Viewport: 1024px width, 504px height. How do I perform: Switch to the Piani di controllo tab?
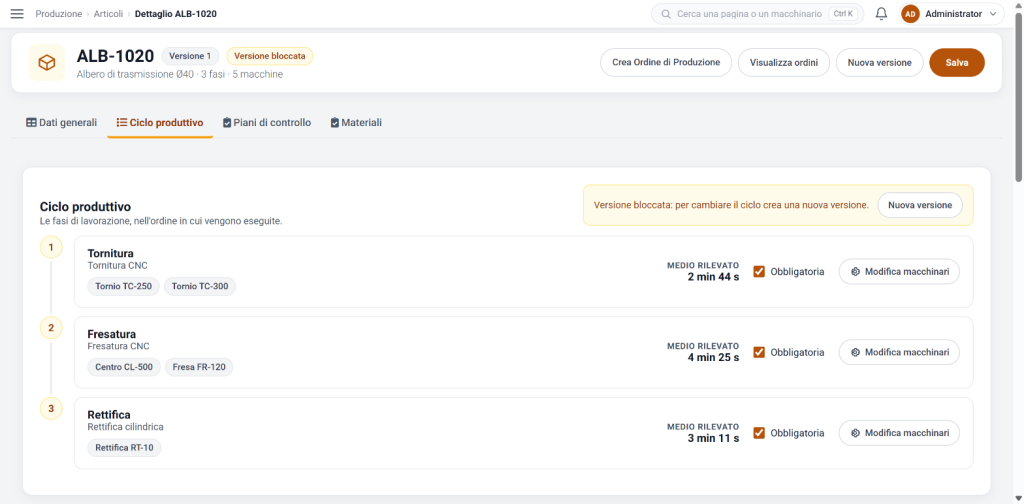tap(266, 122)
